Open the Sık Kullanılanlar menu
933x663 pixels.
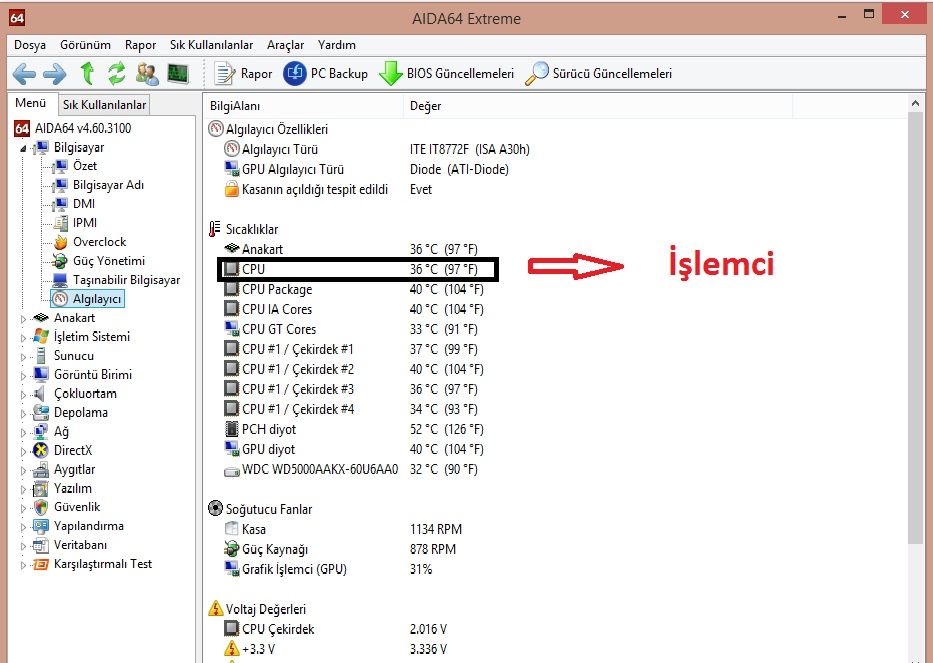click(x=211, y=45)
